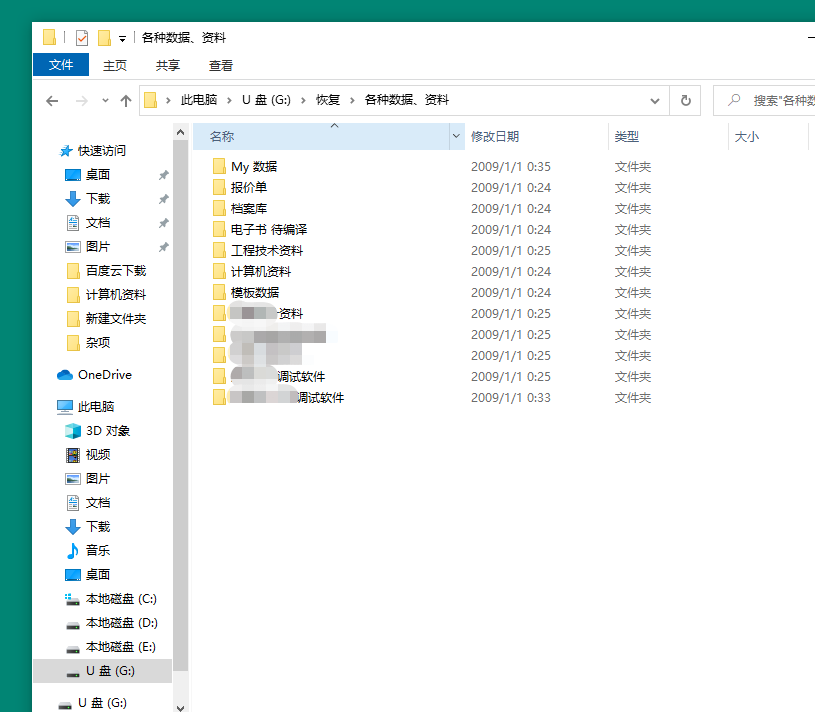Sort by 名称 column header
This screenshot has width=815, height=712.
[x=321, y=137]
